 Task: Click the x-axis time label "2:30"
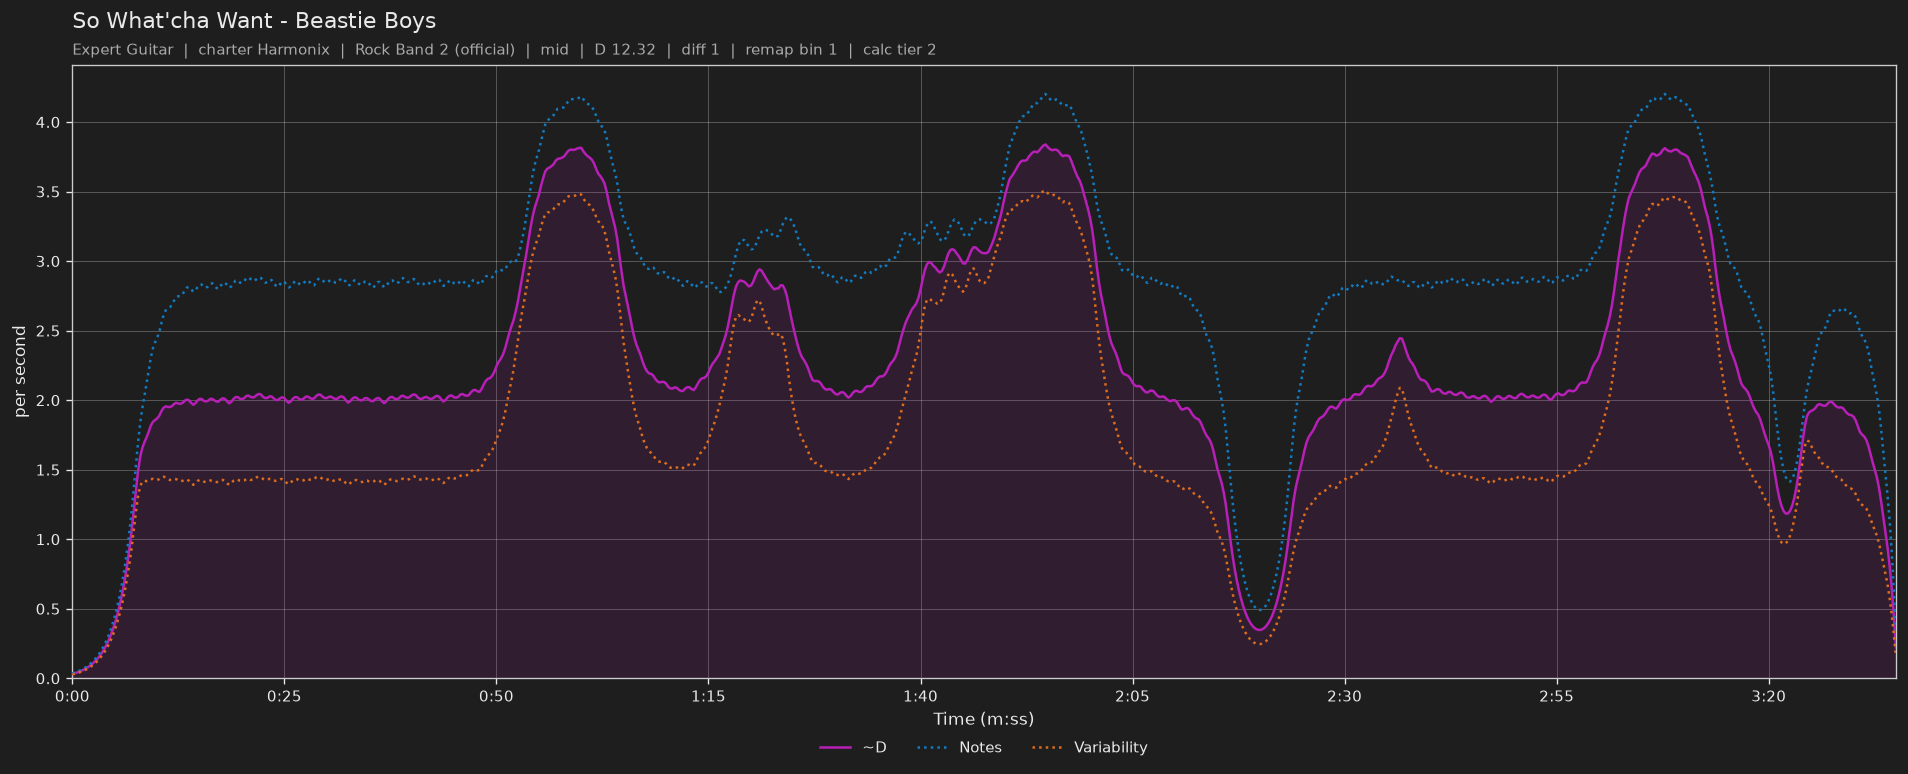(1344, 697)
